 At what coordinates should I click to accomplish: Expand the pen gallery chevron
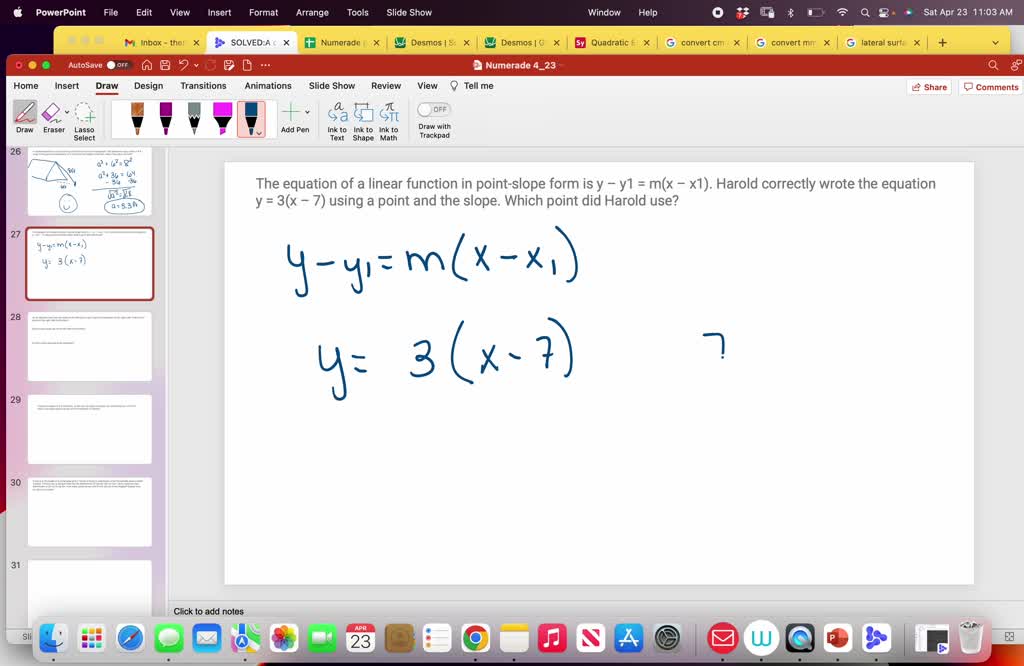tap(258, 132)
